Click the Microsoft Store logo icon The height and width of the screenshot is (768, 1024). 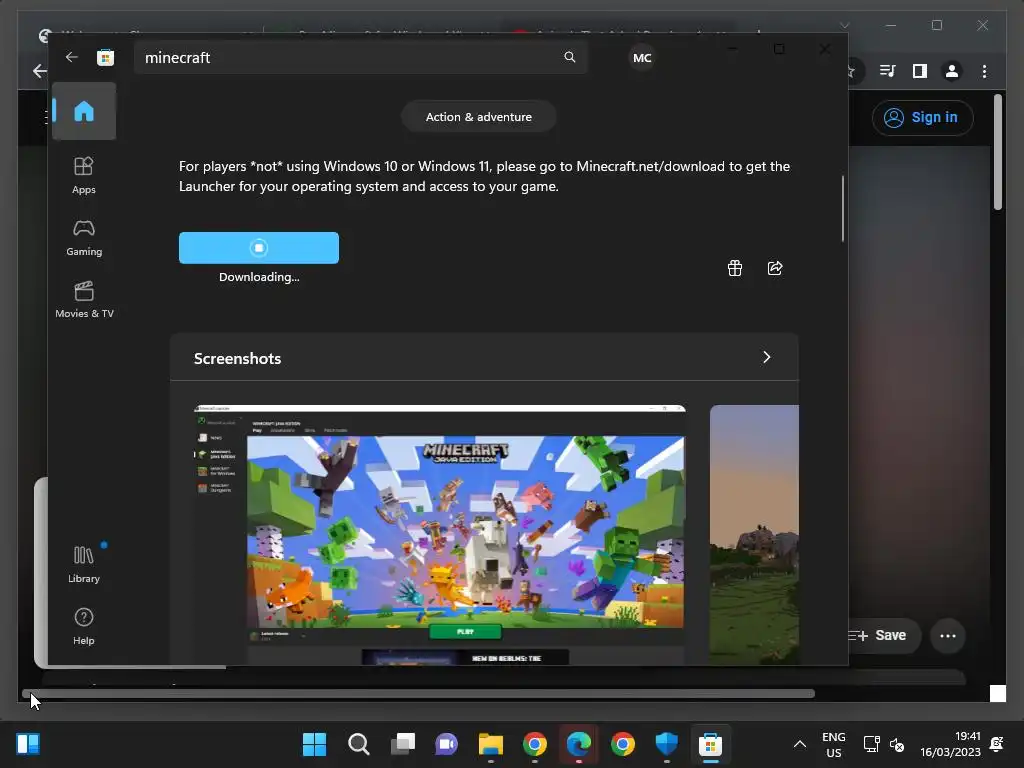(x=105, y=57)
